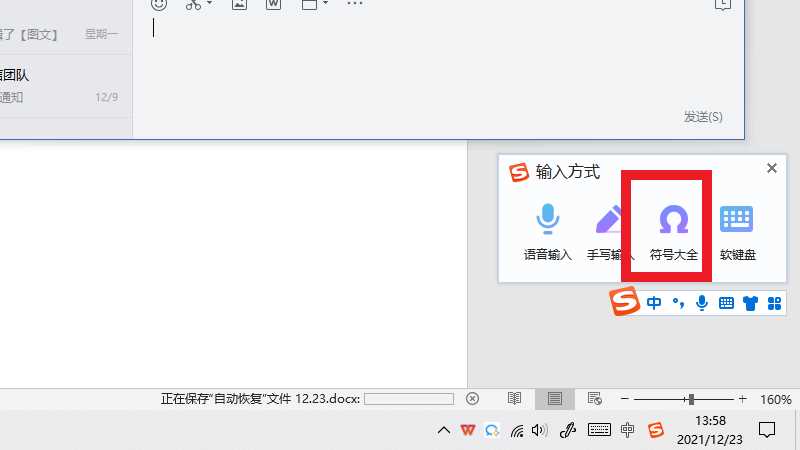The image size is (800, 450).
Task: Open the 软键盘 soft keyboard
Action: [x=737, y=232]
